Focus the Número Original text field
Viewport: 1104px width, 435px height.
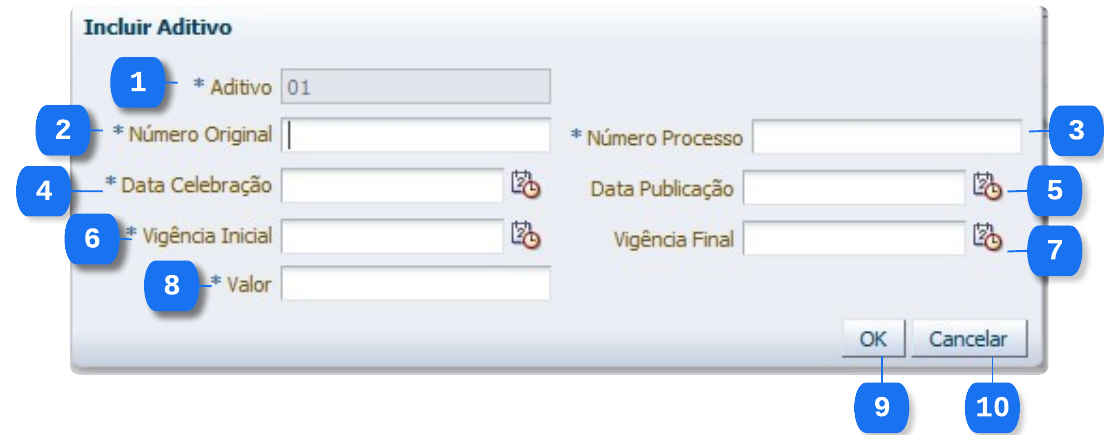coord(415,135)
